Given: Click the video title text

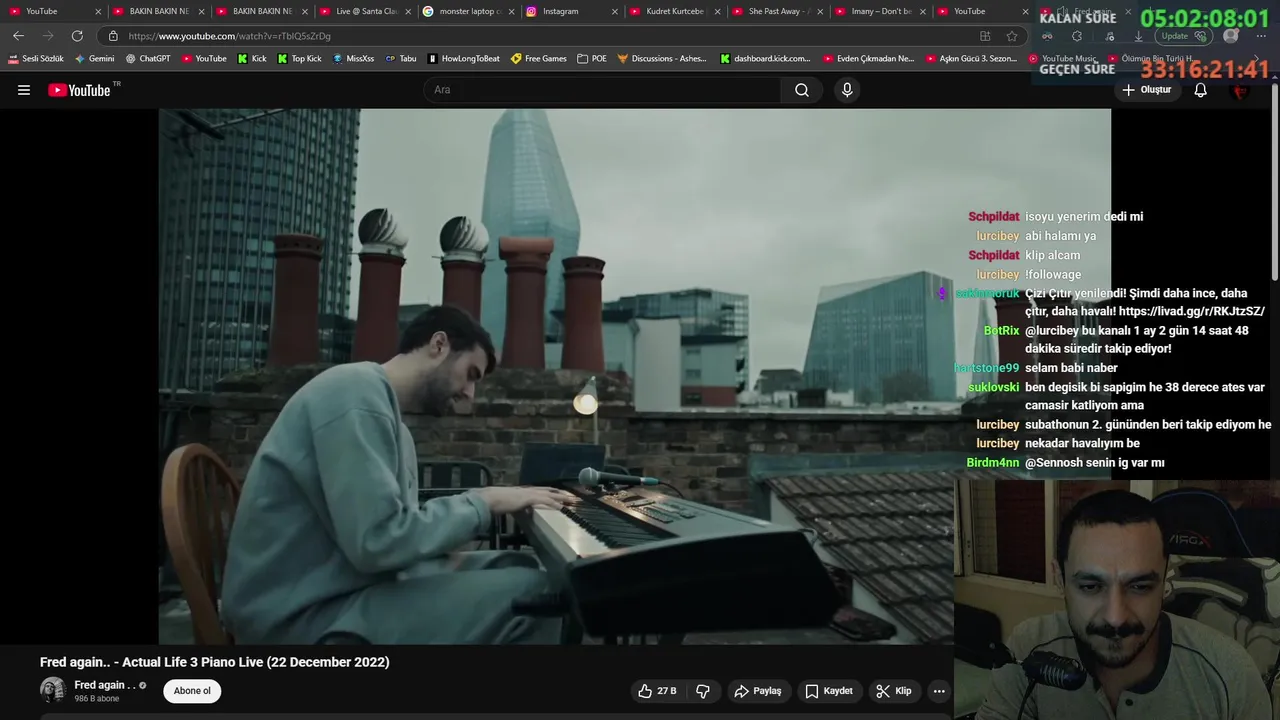Looking at the screenshot, I should (x=215, y=662).
